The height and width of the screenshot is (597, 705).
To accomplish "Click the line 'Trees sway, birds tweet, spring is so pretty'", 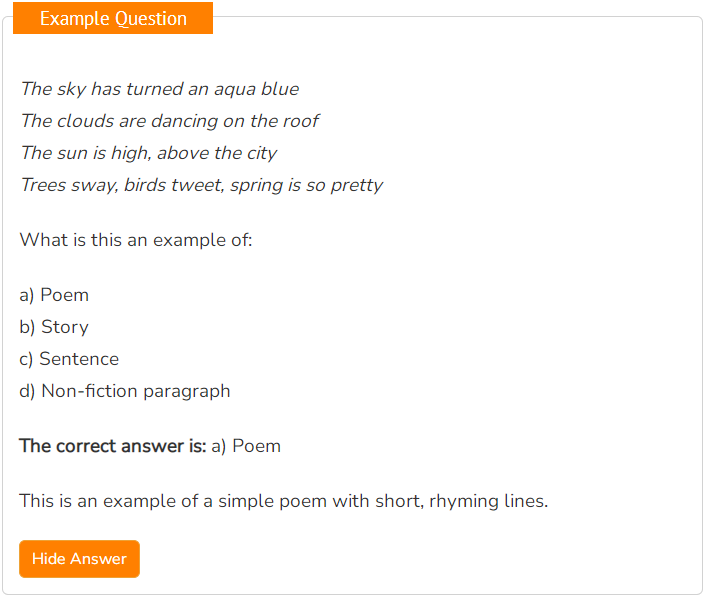I will 202,185.
